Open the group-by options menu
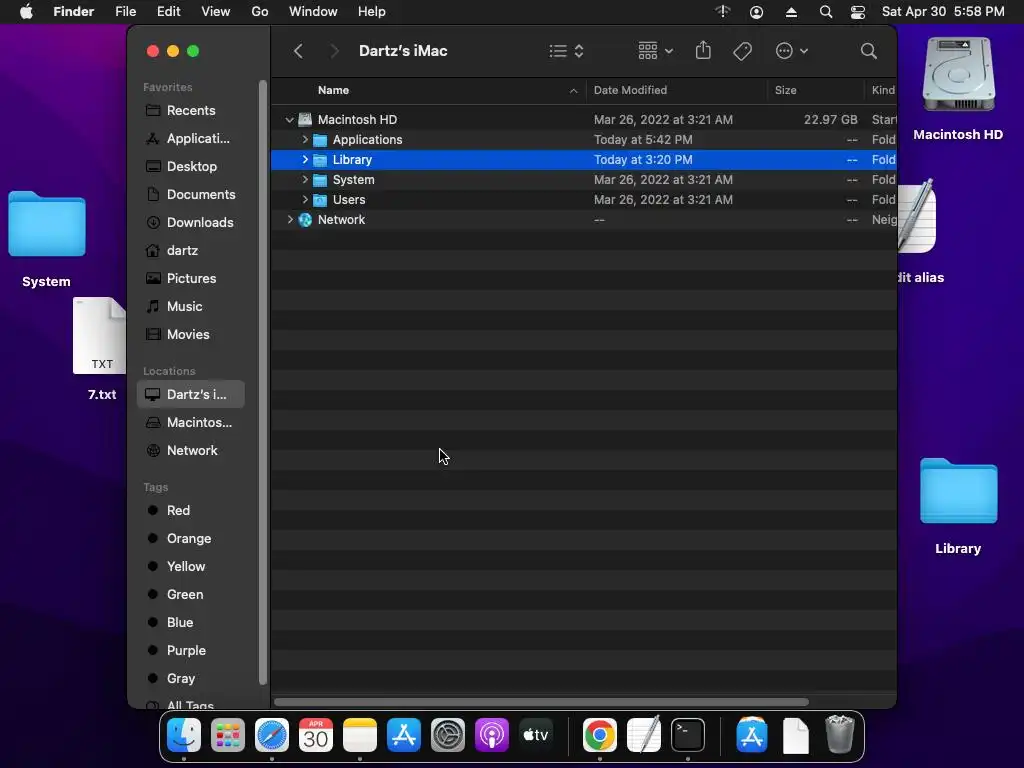 [x=655, y=51]
